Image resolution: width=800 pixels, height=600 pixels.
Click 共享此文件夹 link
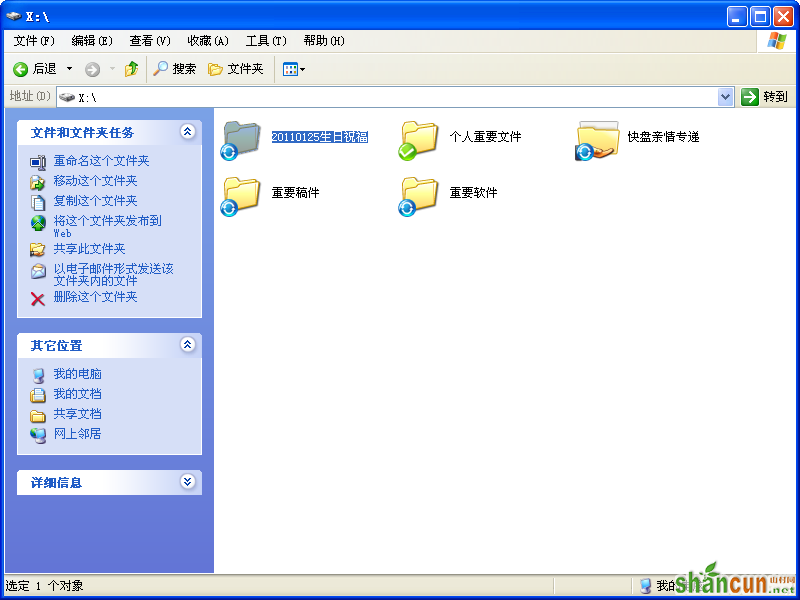(x=89, y=248)
